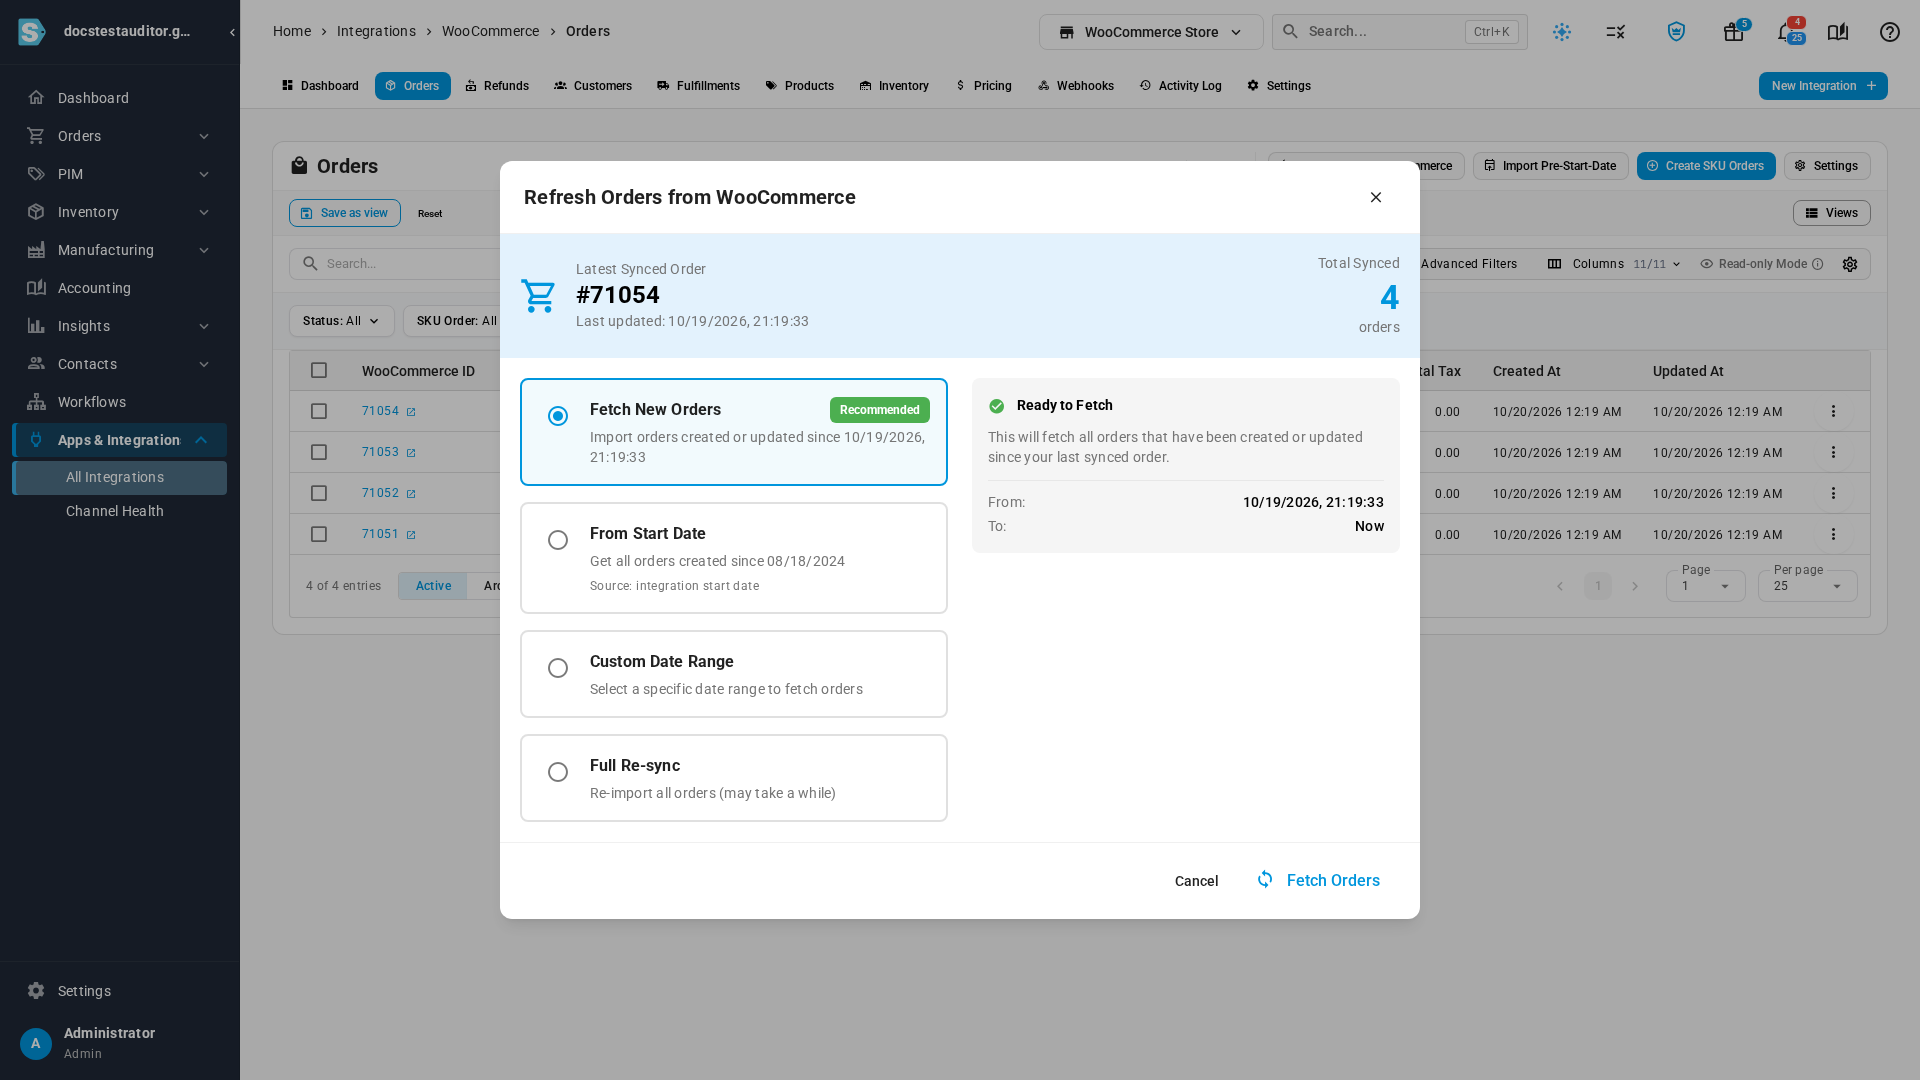Open external link icon for order 71052
The height and width of the screenshot is (1080, 1920).
411,494
